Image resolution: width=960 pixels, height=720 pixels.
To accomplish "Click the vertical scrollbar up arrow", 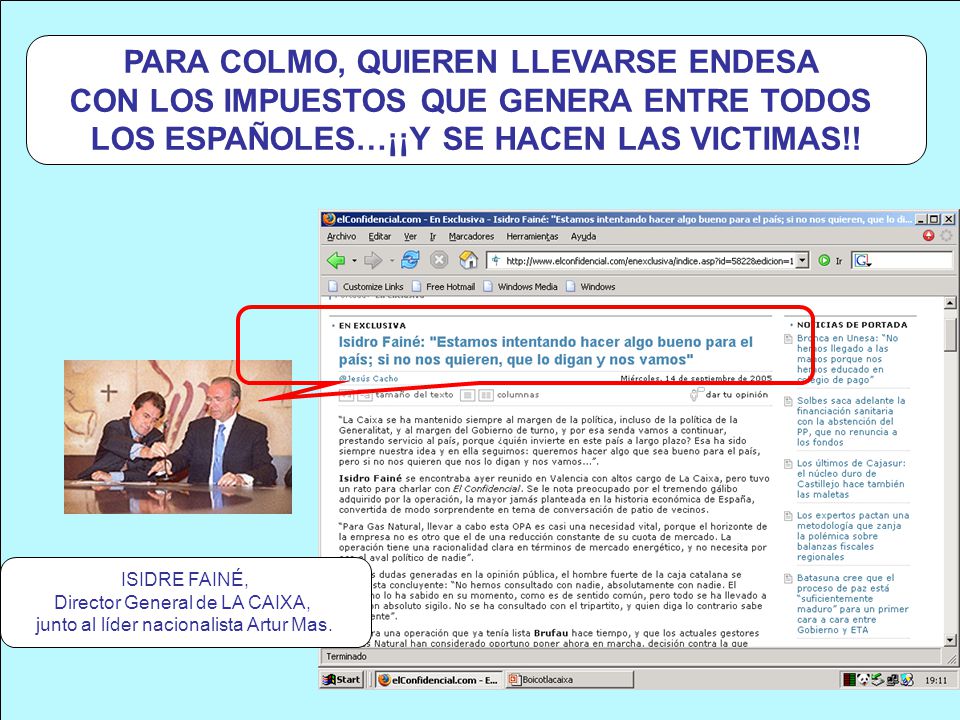I will pyautogui.click(x=950, y=302).
